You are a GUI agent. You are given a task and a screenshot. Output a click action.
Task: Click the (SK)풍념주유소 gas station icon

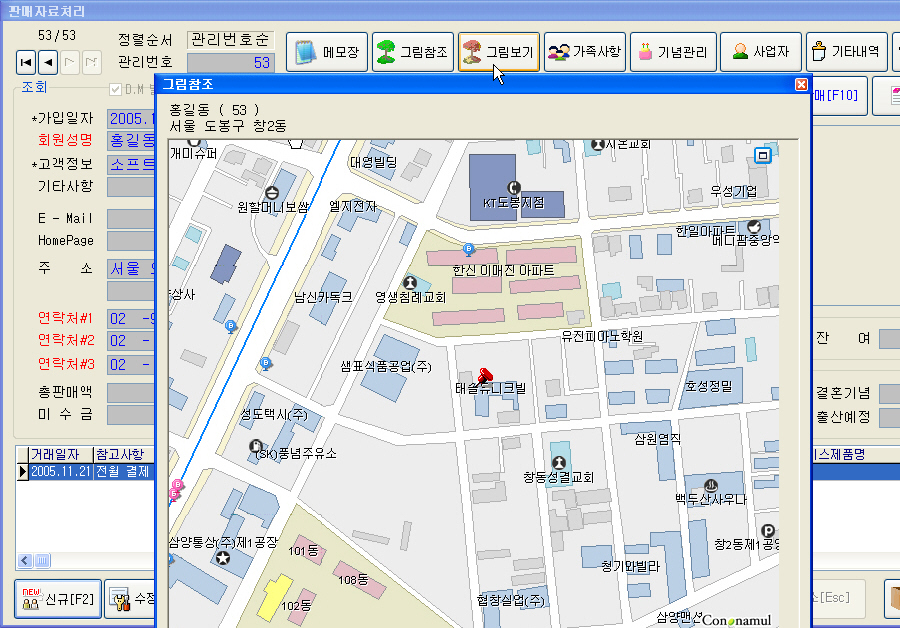[x=256, y=445]
